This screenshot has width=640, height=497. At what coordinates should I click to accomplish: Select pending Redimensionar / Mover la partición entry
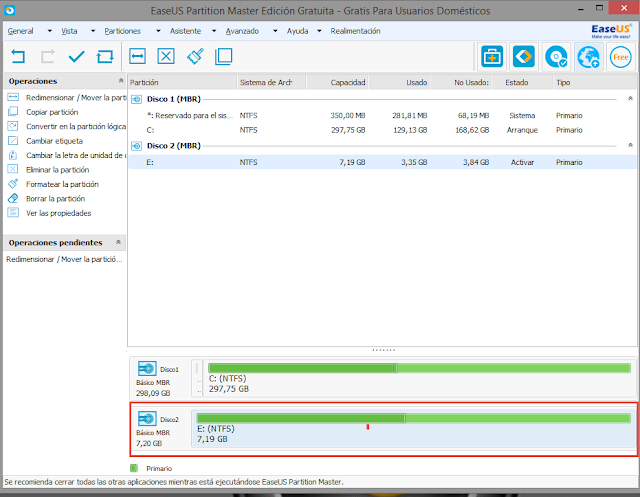(64, 259)
